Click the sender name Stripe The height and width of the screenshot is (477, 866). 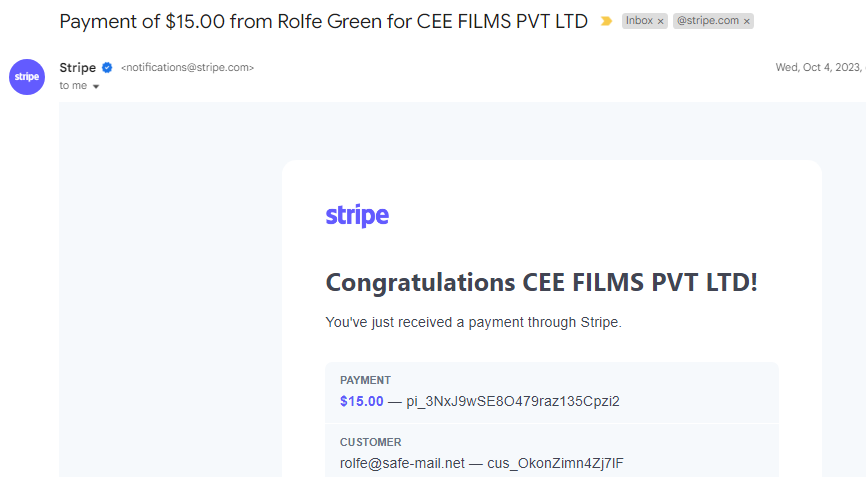point(78,67)
